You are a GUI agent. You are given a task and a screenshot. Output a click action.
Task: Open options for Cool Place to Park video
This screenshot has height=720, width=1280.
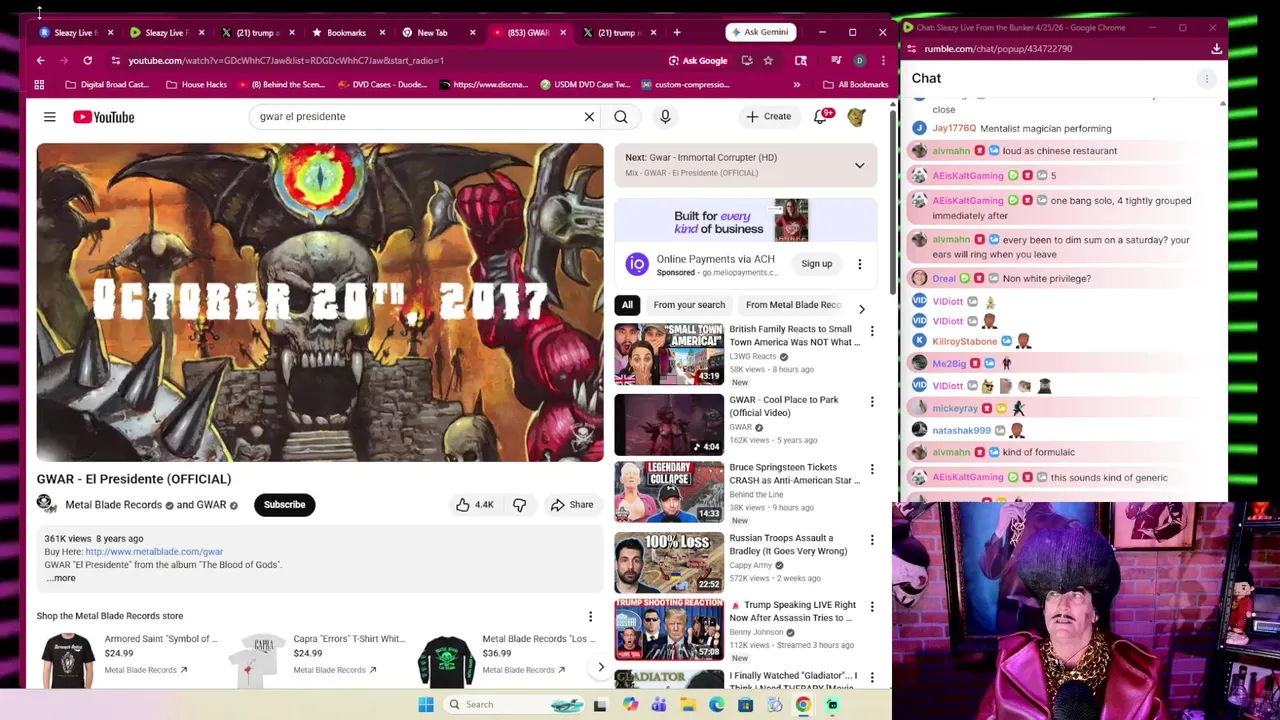871,402
